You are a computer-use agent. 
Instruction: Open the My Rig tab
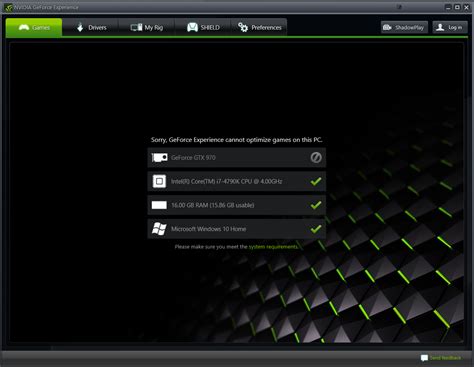147,27
